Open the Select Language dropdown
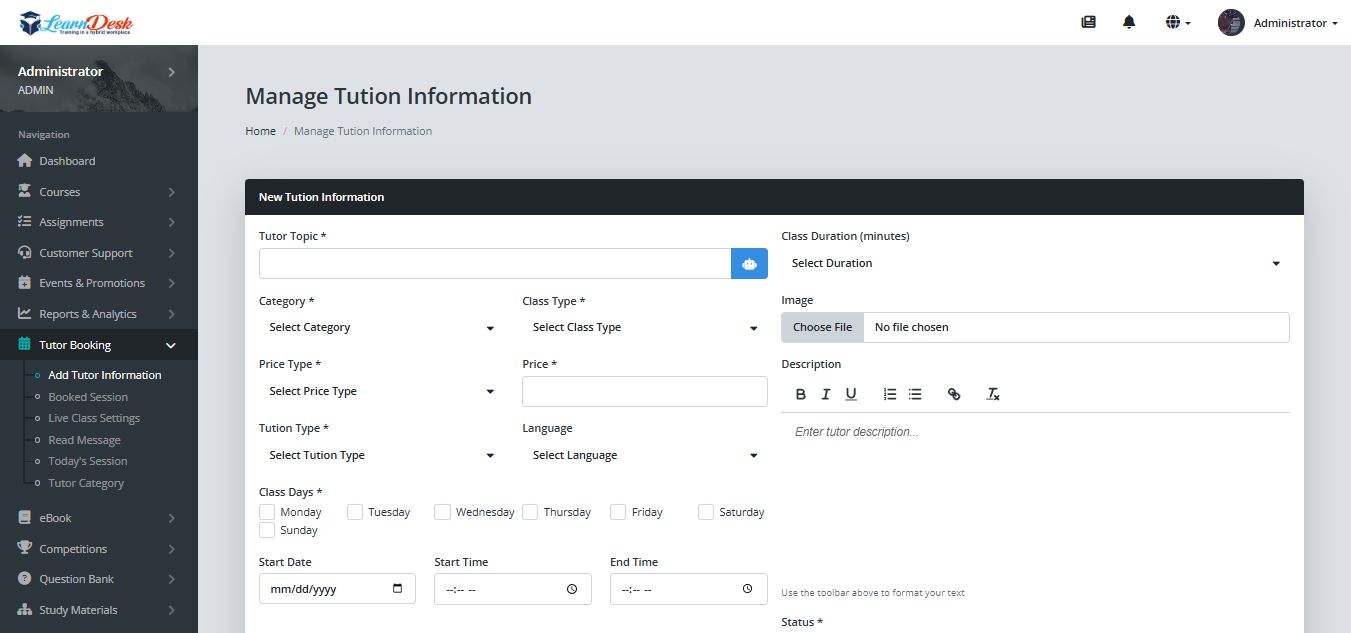Viewport: 1351px width, 633px height. tap(644, 456)
